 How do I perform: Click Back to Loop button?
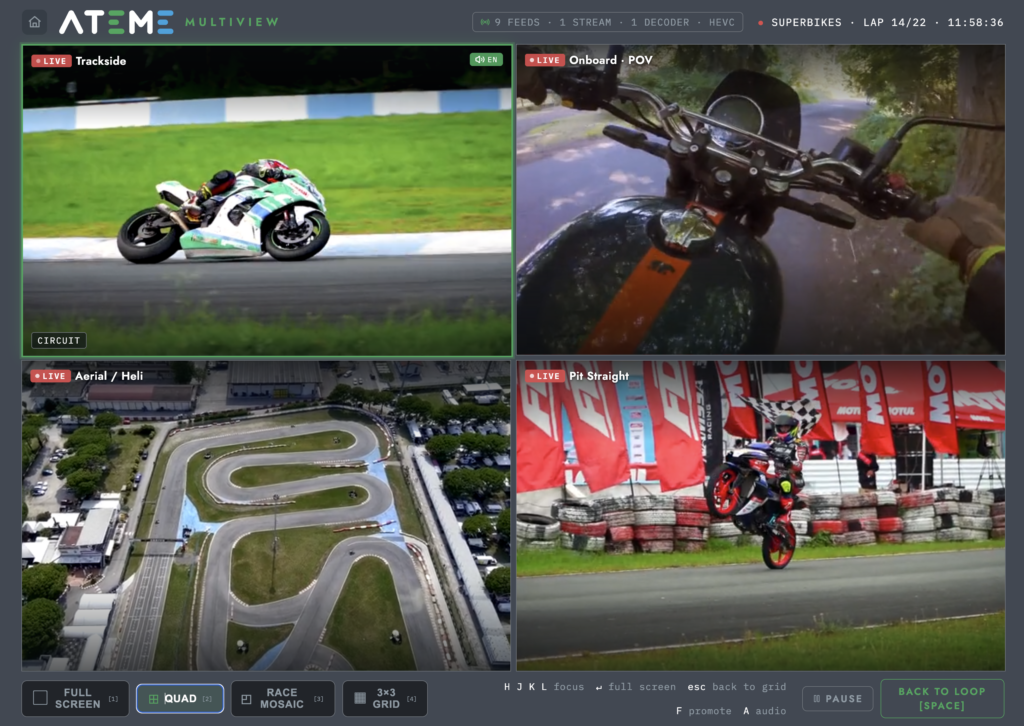[942, 699]
